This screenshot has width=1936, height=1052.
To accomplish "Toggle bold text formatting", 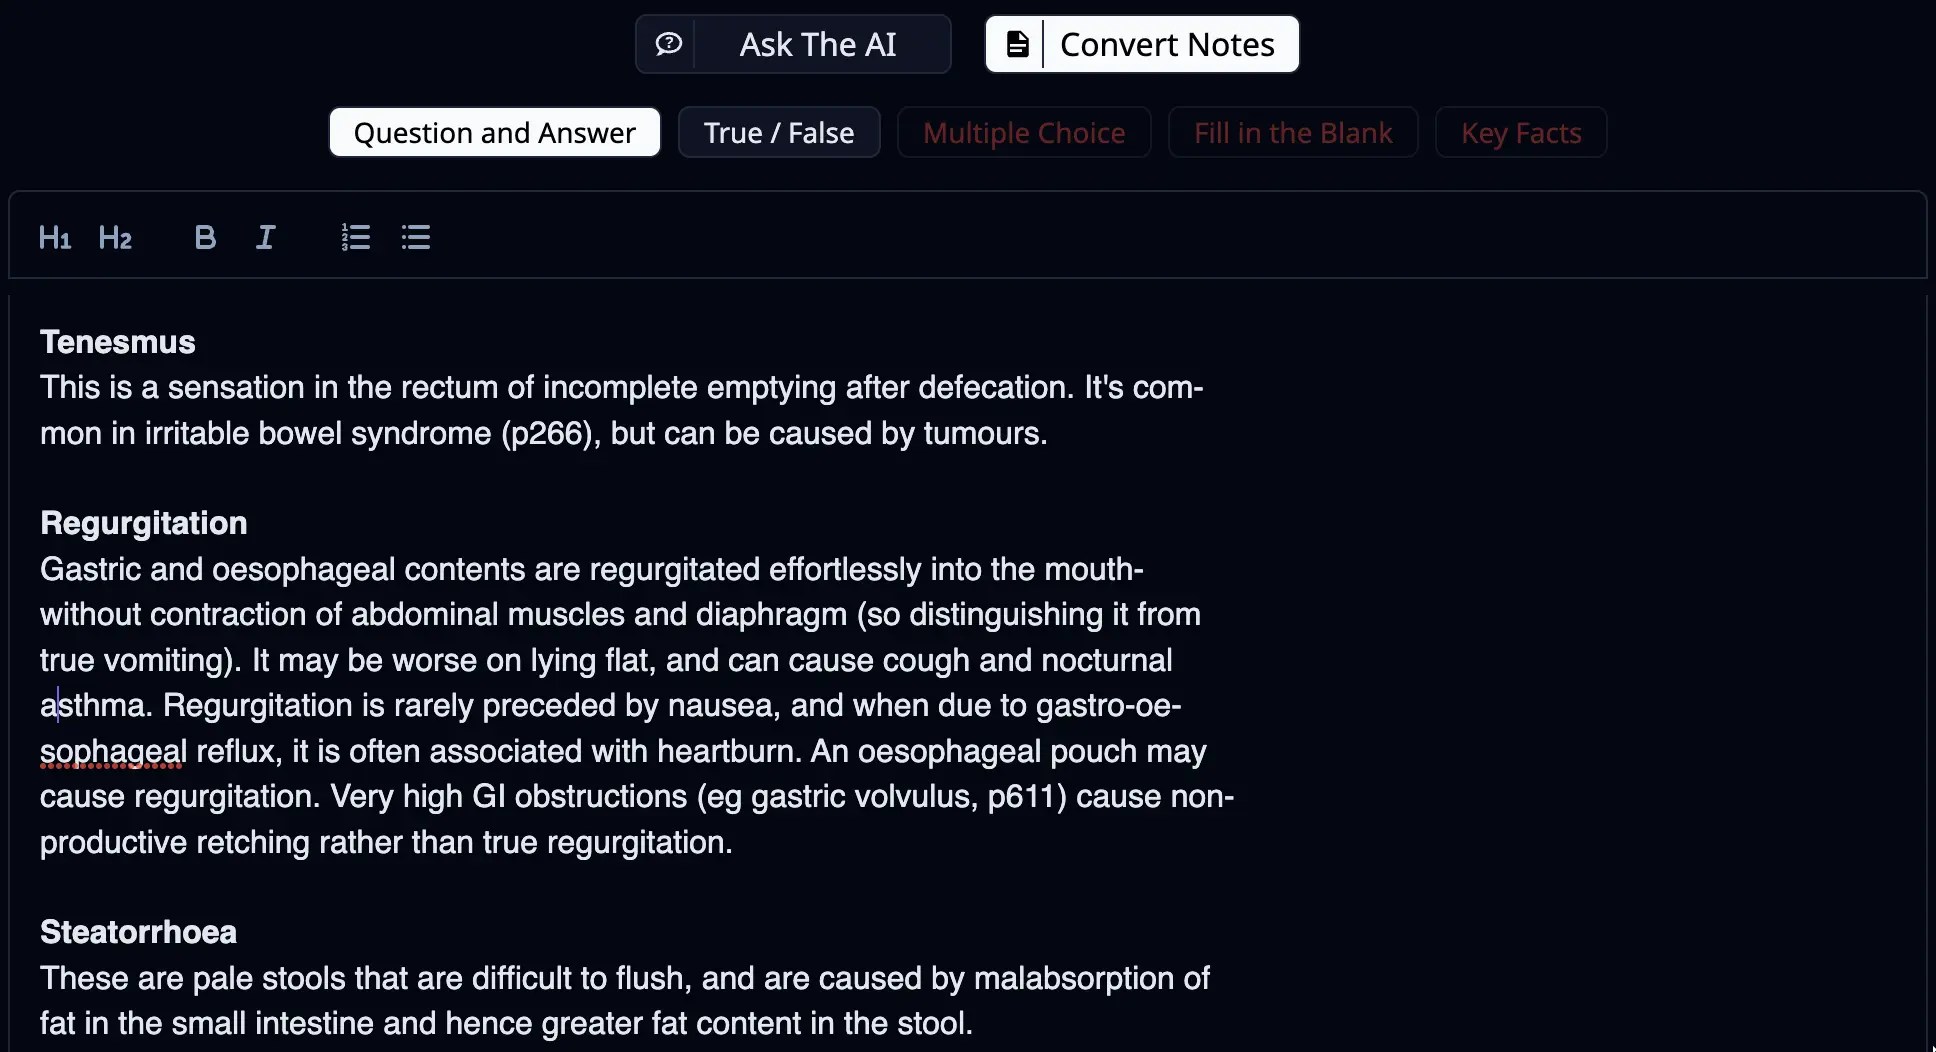I will click(204, 237).
